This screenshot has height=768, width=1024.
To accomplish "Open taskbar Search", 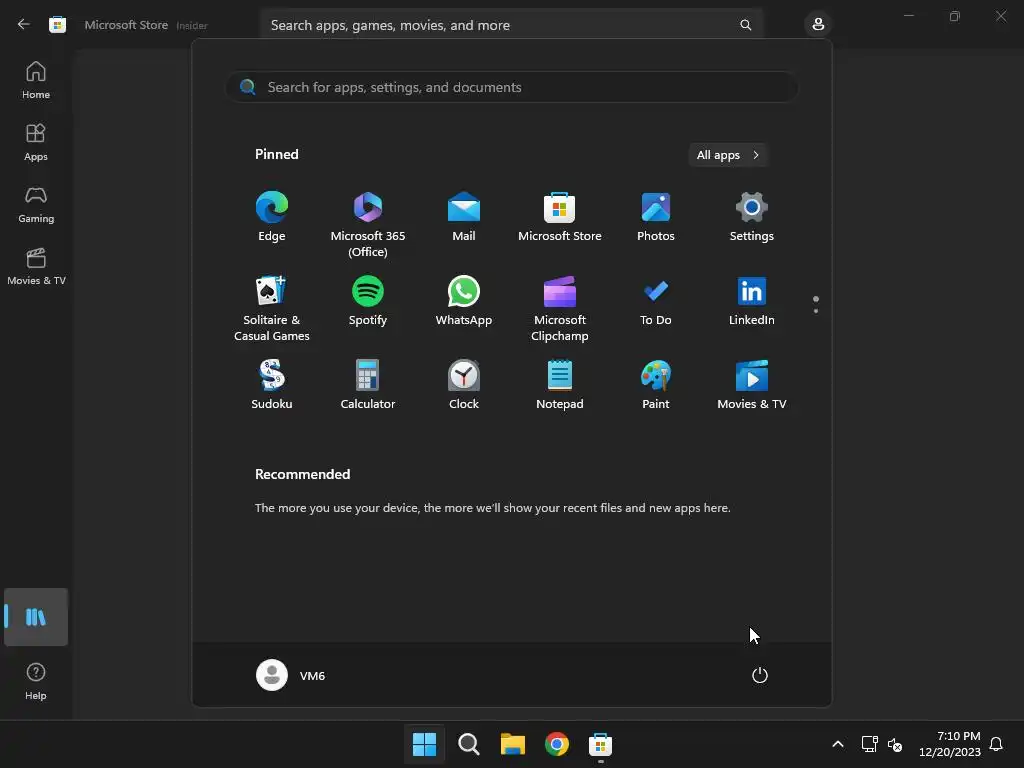I will click(469, 744).
